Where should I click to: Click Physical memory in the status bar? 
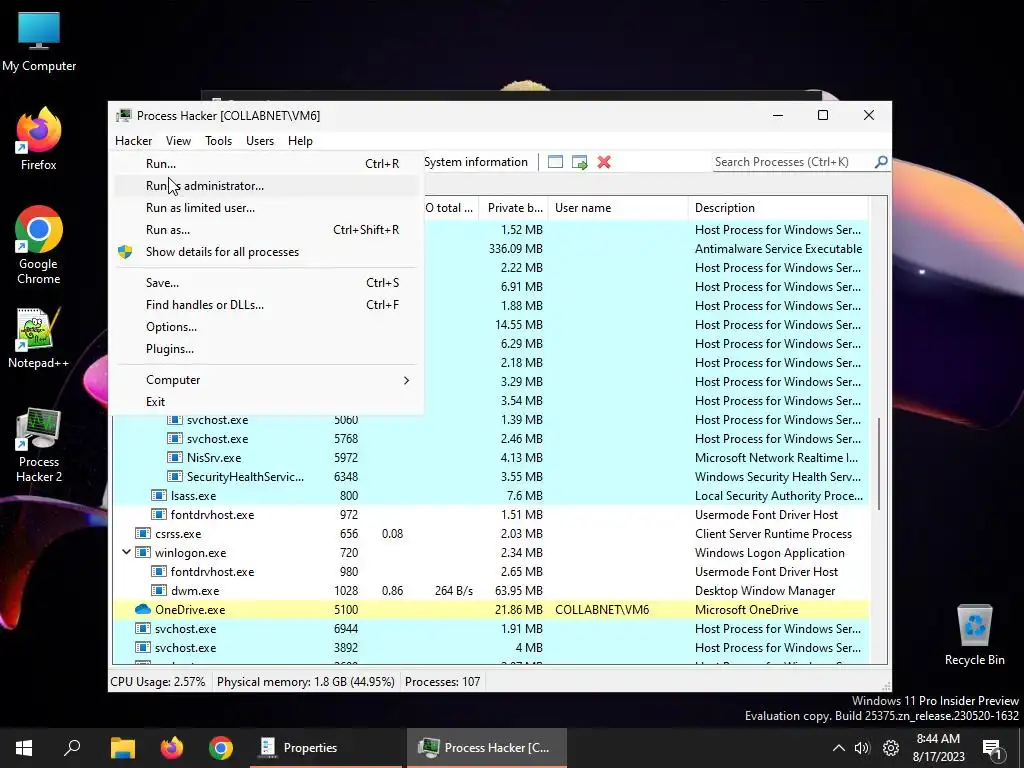coord(306,682)
